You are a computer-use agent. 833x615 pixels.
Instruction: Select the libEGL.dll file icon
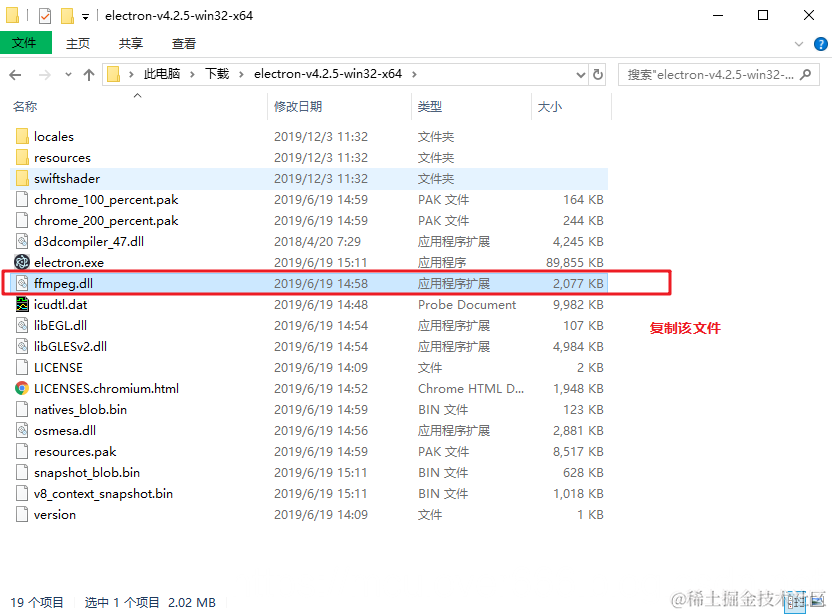coord(22,326)
